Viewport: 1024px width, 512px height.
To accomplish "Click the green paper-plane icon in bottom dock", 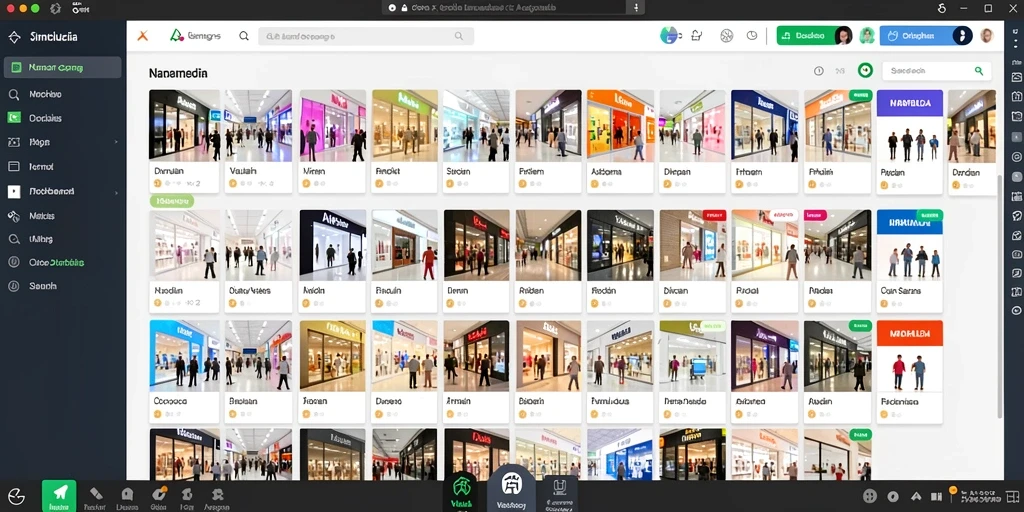I will 59,496.
